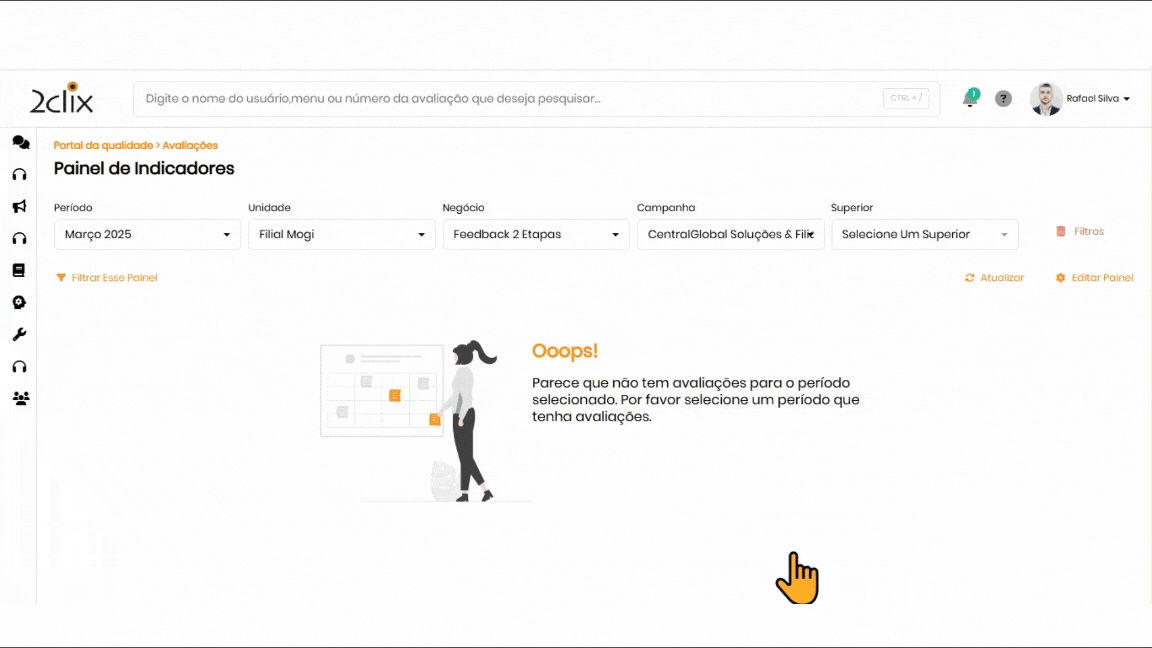
Task: Click the 2clix logo
Action: 62,99
